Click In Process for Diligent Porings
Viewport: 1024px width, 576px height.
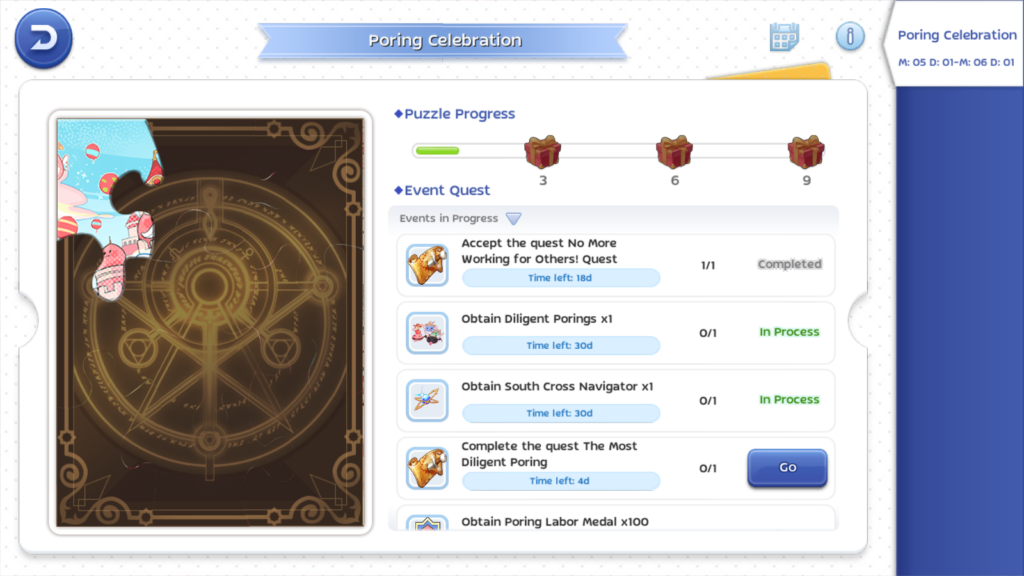(x=789, y=332)
